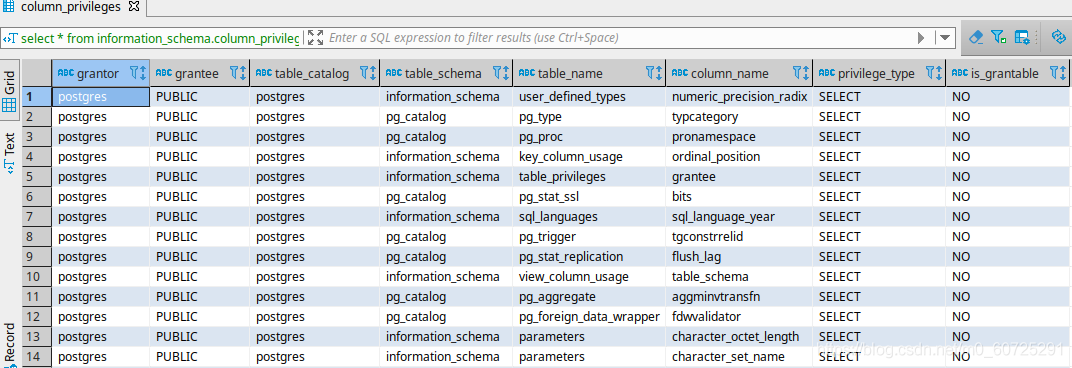Click filter funnel in grantee column header
1072x368 pixels.
pyautogui.click(x=234, y=73)
